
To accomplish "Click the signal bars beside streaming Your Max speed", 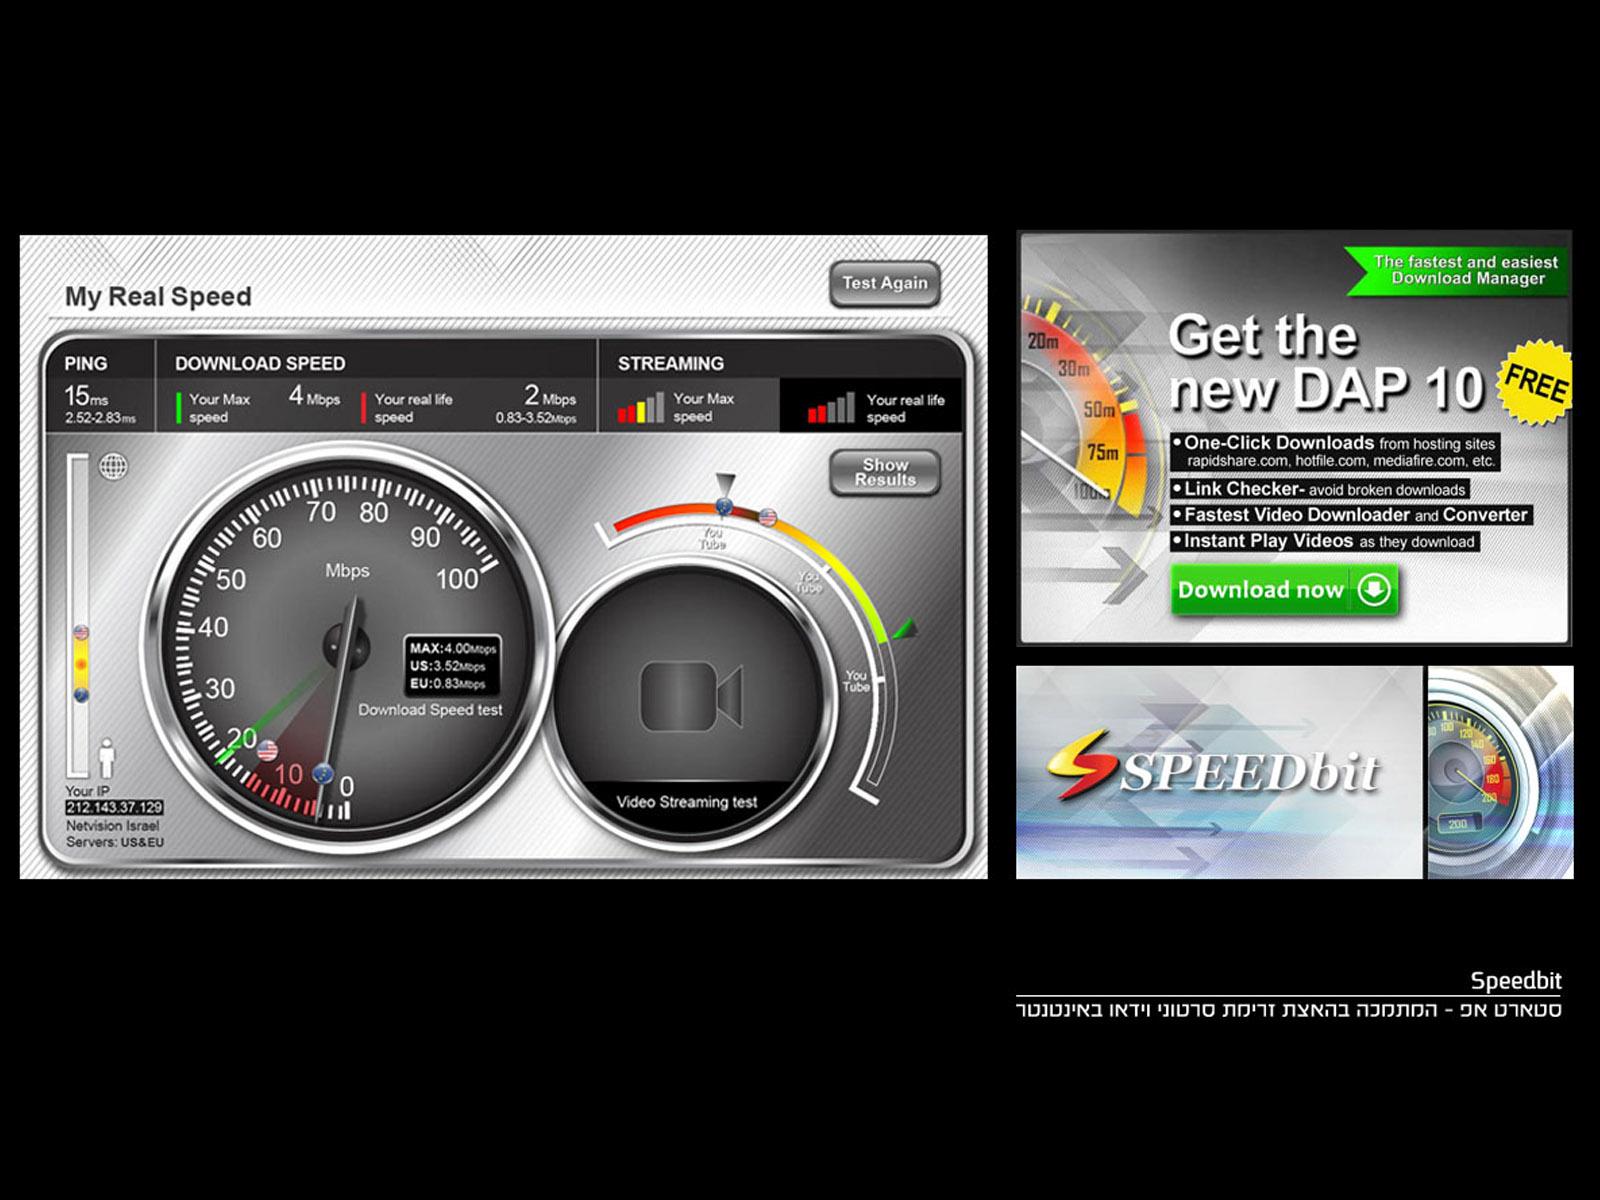I will pyautogui.click(x=640, y=407).
